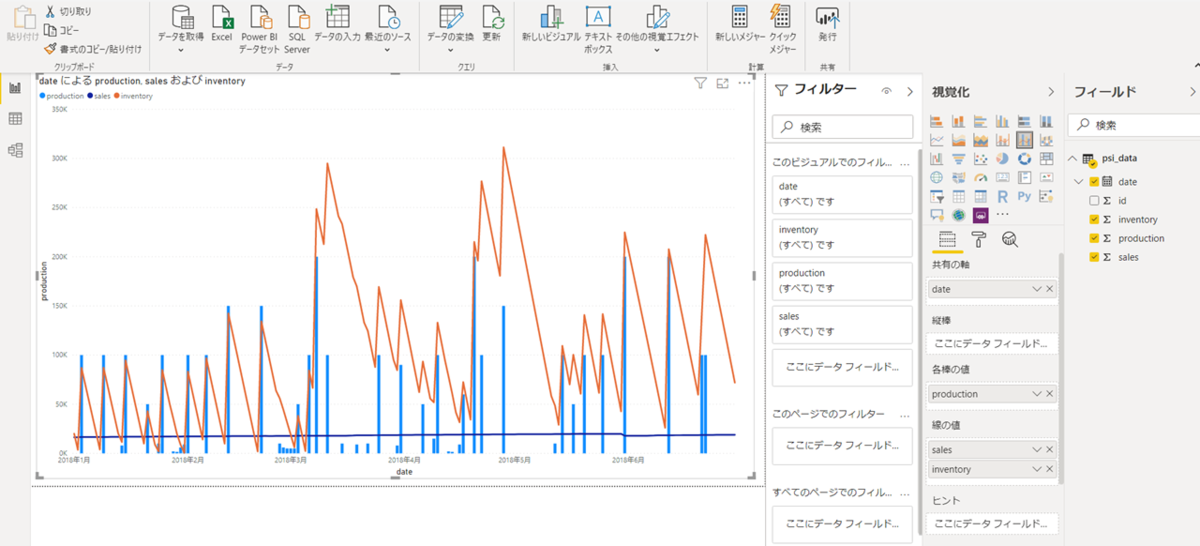1200x546 pixels.
Task: Open dropdown on sales line value
Action: pos(1037,451)
